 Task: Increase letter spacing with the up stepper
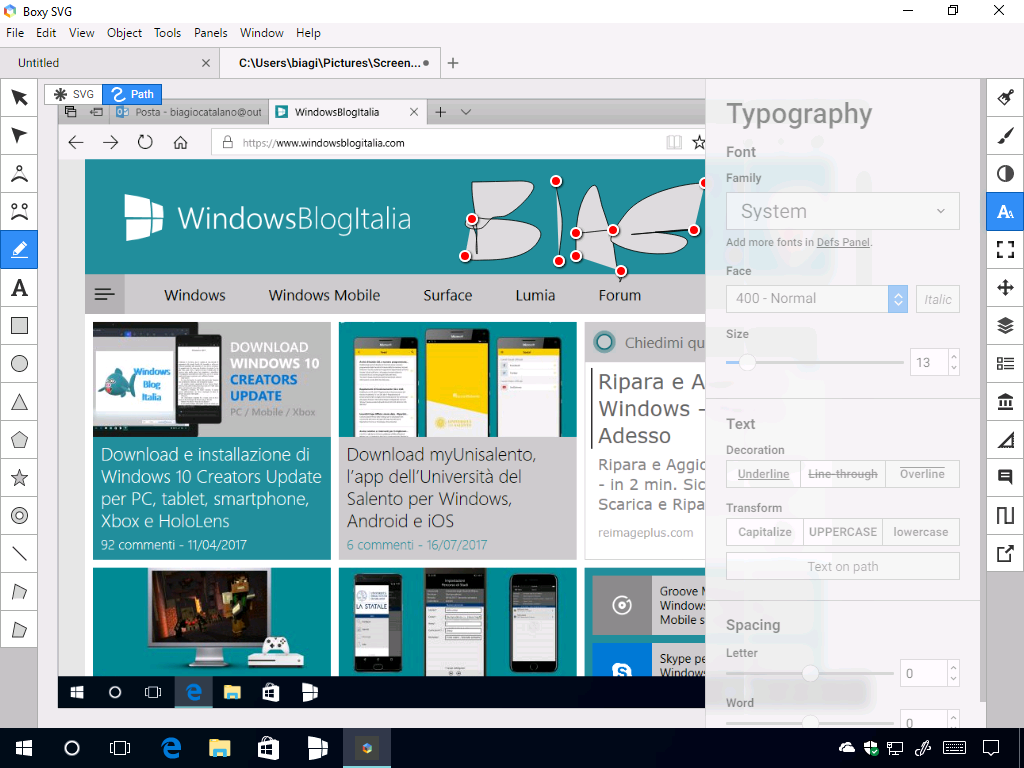(953, 667)
